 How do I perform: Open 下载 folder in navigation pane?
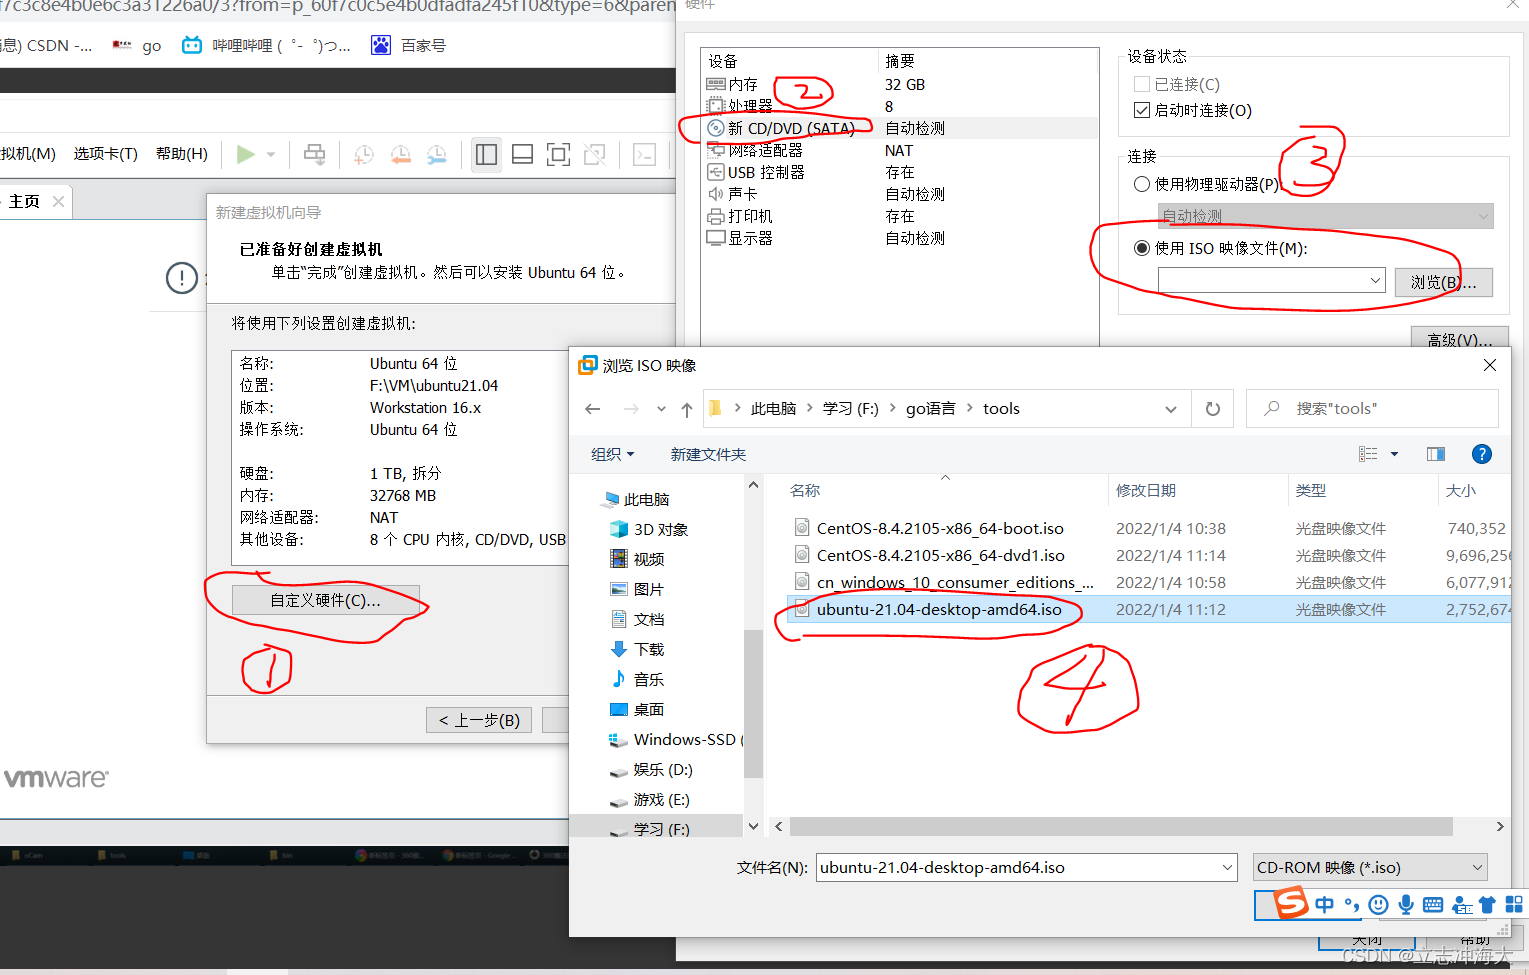[649, 649]
